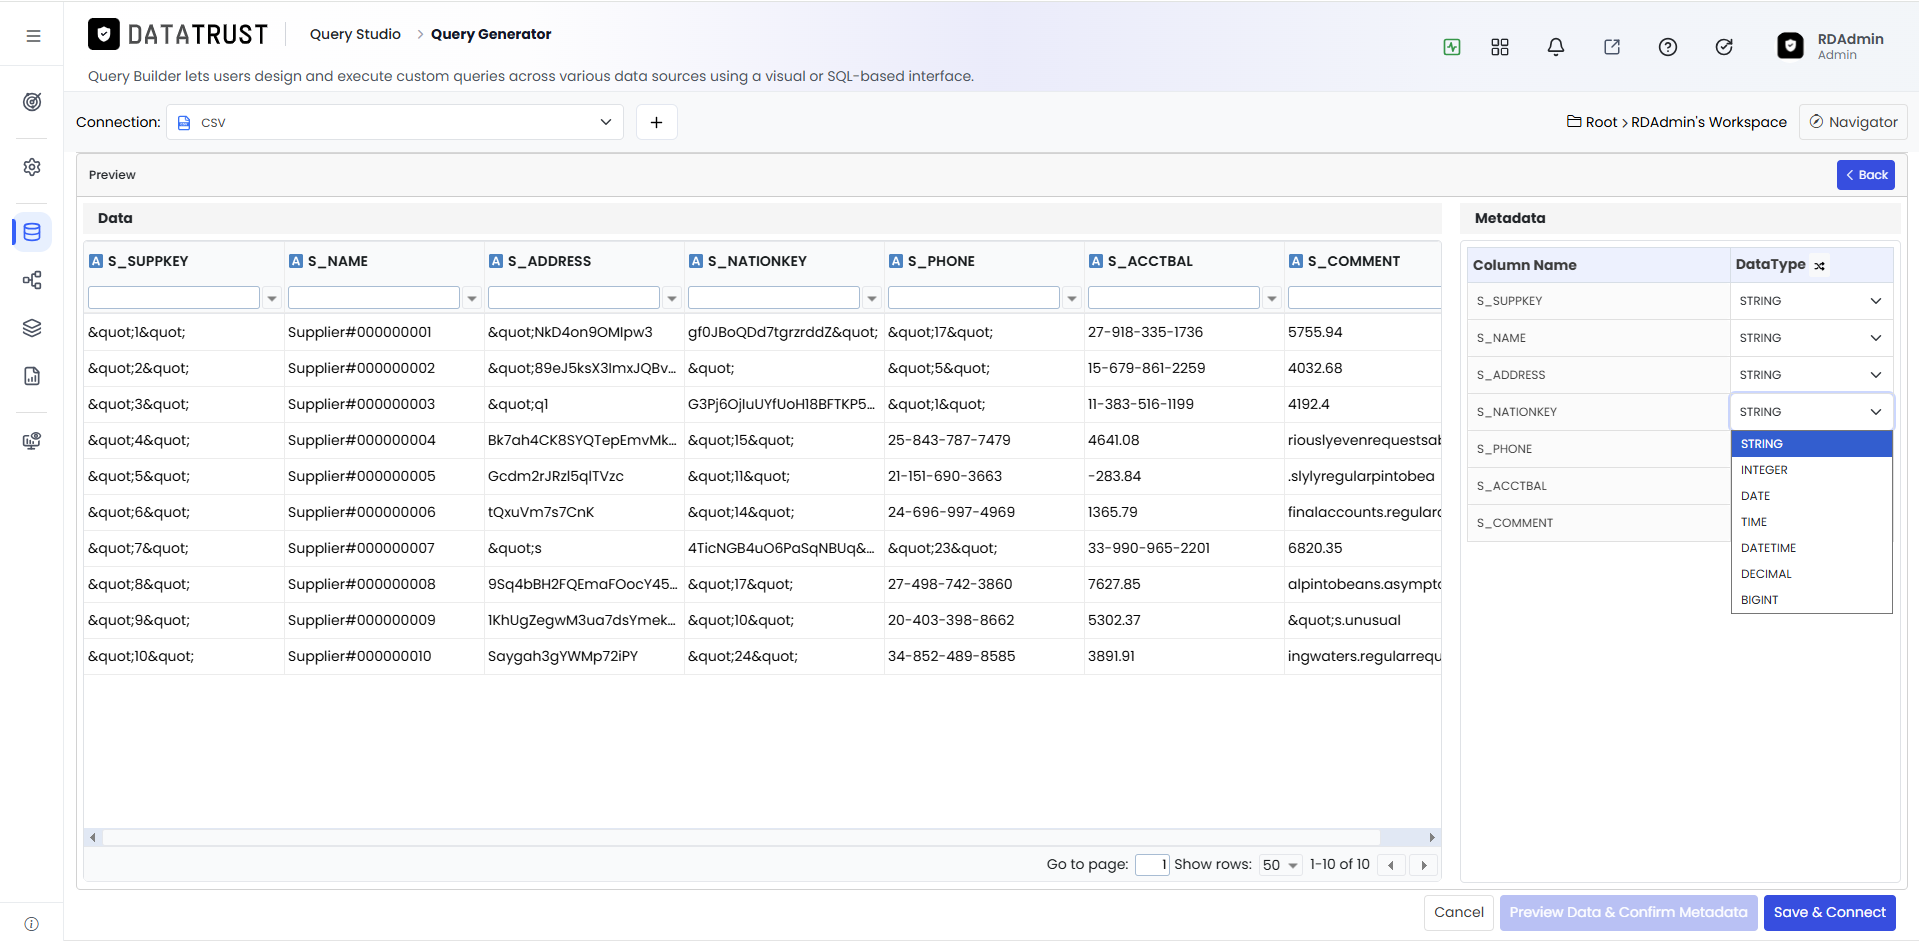
Task: Open the monitor settings sidebar icon
Action: click(x=32, y=441)
